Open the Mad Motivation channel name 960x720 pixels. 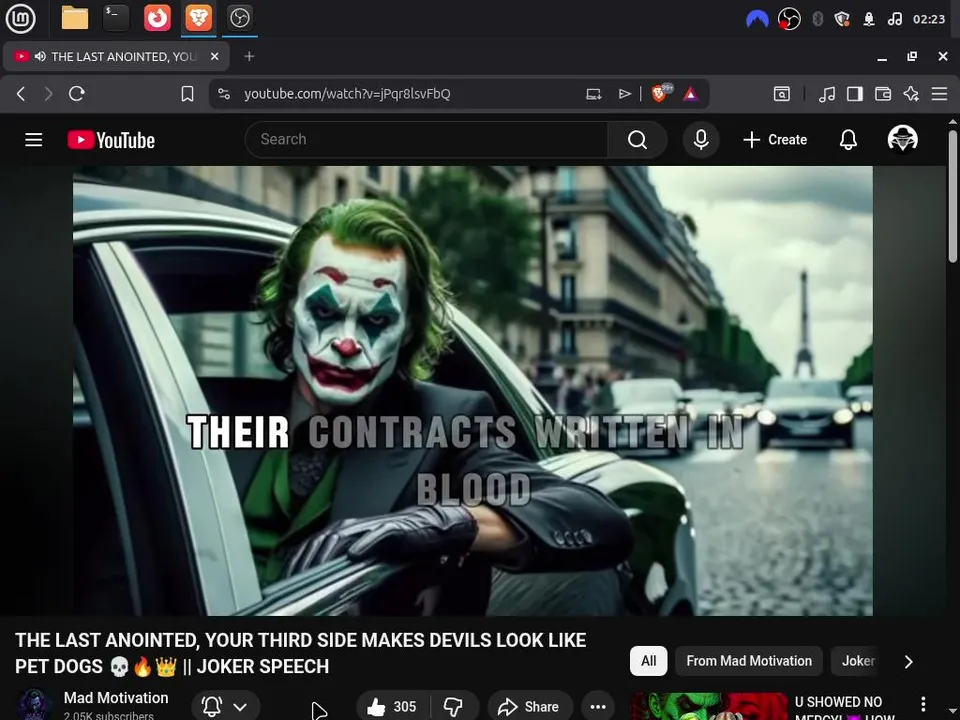(116, 698)
